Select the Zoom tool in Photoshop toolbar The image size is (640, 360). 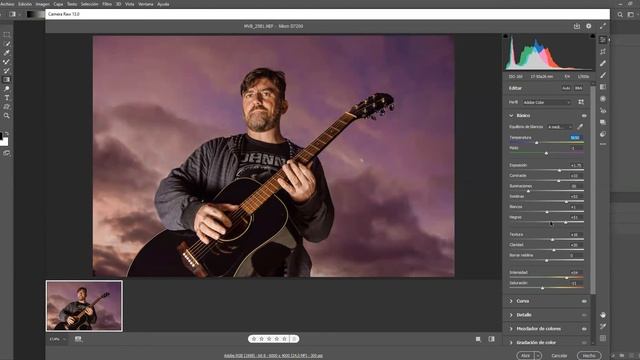(7, 116)
